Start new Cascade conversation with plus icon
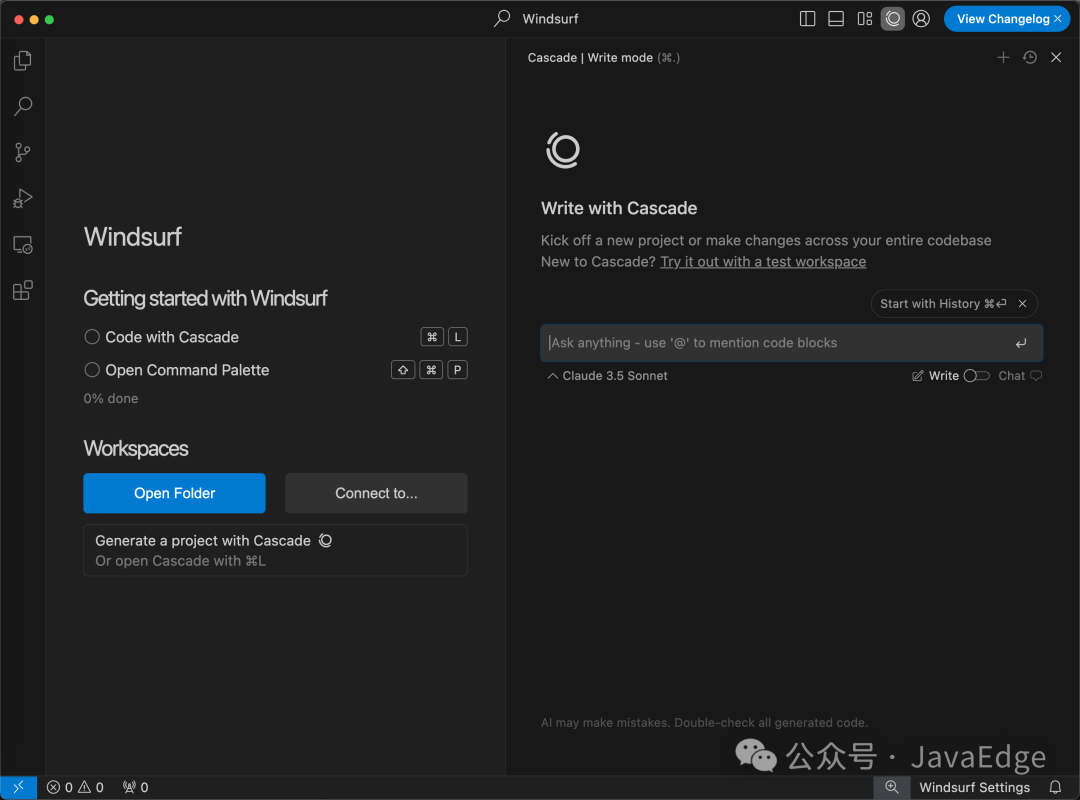 1003,57
